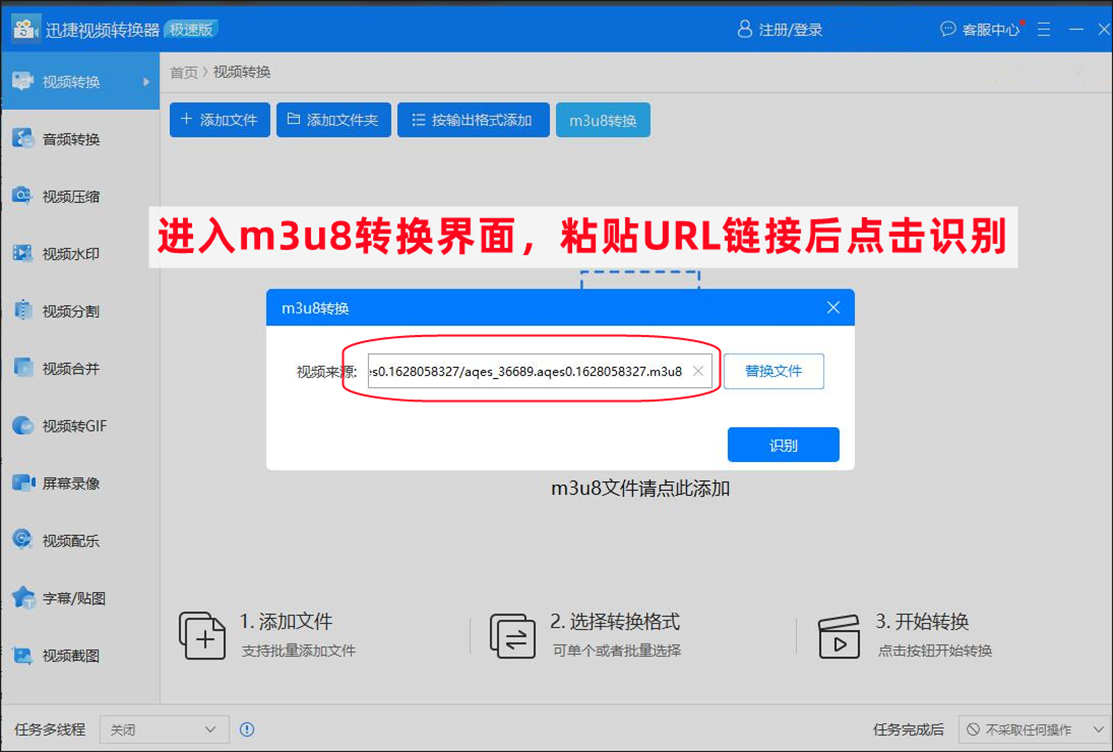The height and width of the screenshot is (752, 1113).
Task: Expand the 按输出格式添加 options
Action: (x=473, y=119)
